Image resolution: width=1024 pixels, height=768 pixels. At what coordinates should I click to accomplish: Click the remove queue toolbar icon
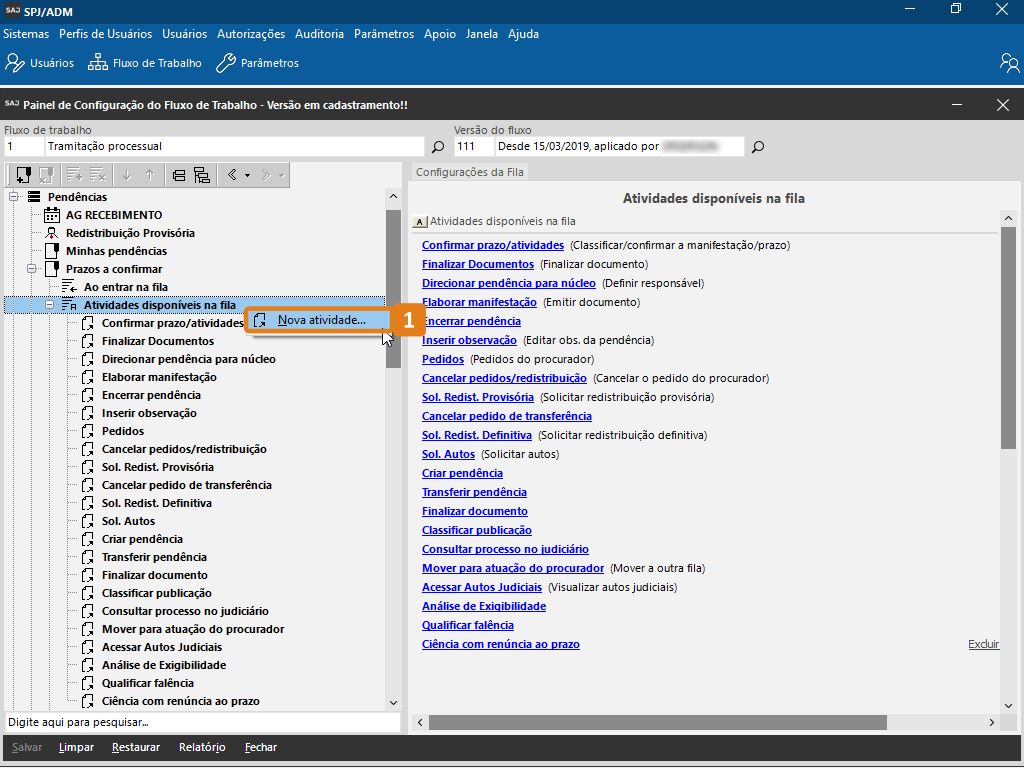[x=46, y=175]
